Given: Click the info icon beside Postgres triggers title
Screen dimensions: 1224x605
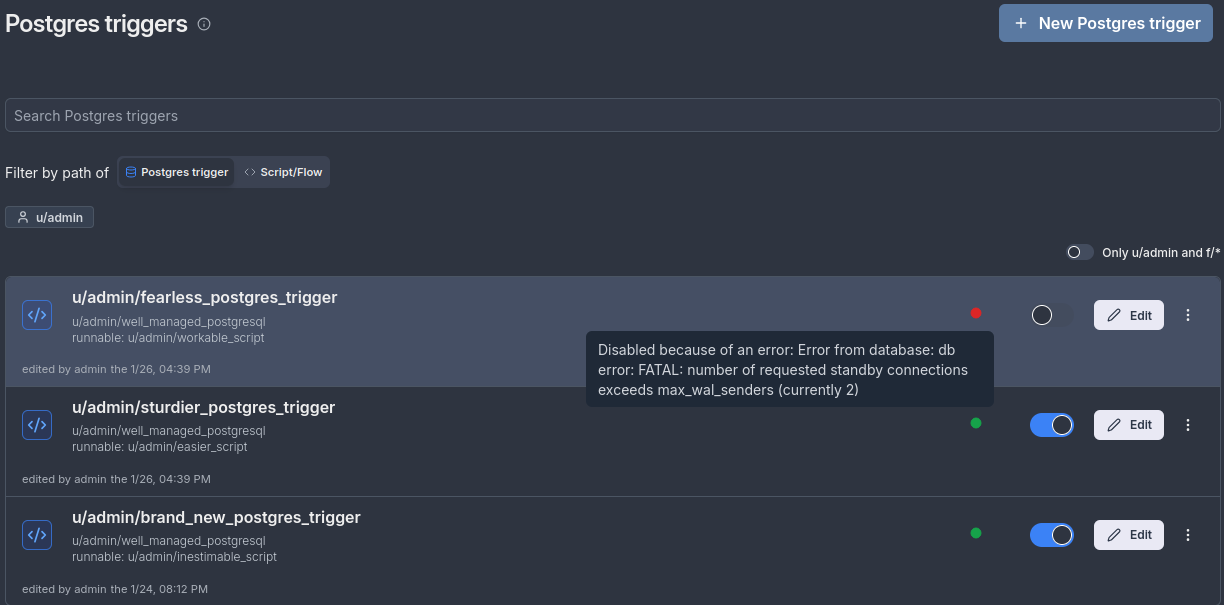Looking at the screenshot, I should coord(204,24).
